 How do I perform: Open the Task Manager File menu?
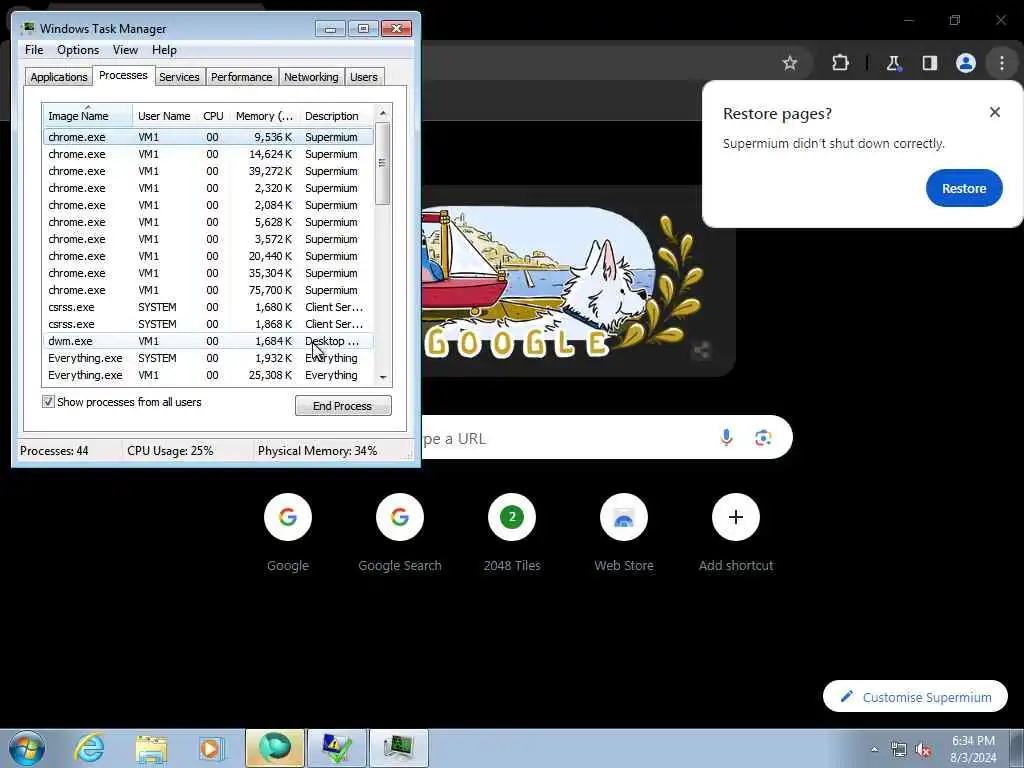(x=34, y=50)
